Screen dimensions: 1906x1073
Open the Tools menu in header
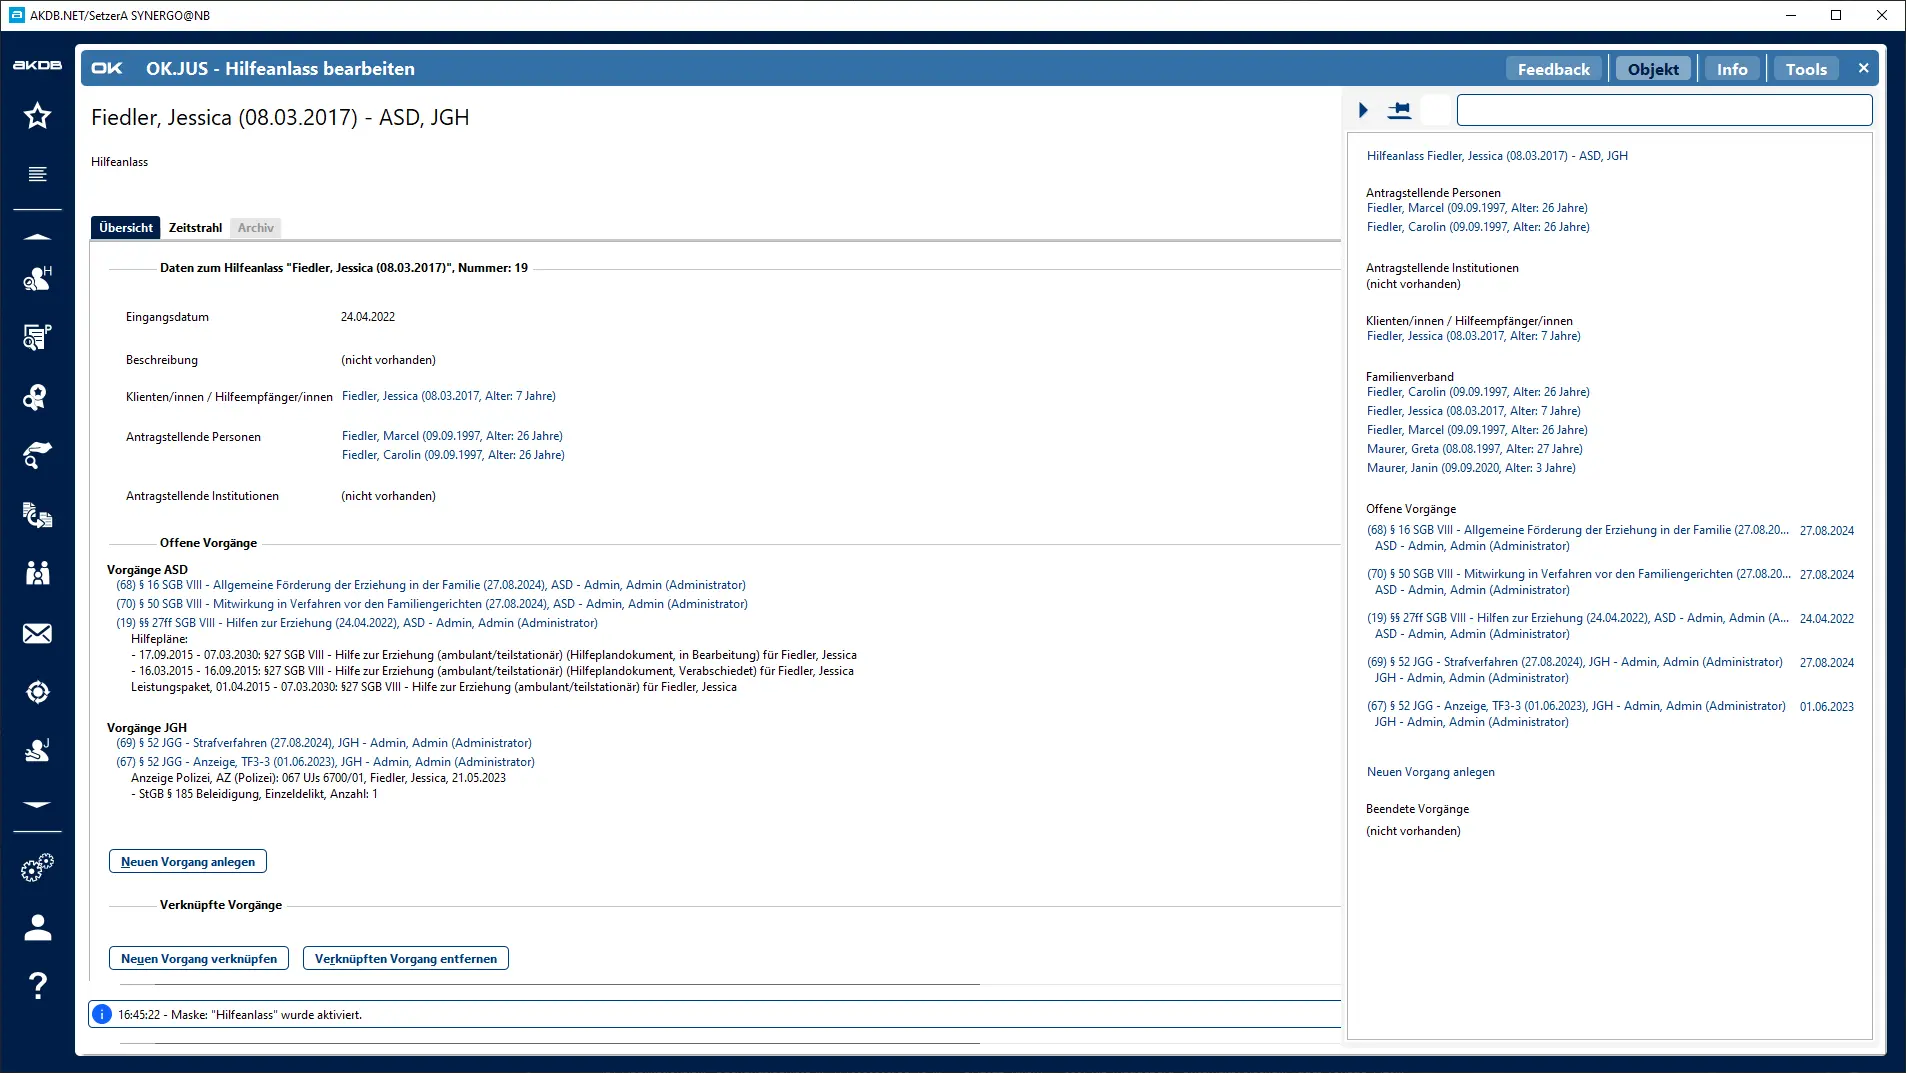click(x=1805, y=69)
